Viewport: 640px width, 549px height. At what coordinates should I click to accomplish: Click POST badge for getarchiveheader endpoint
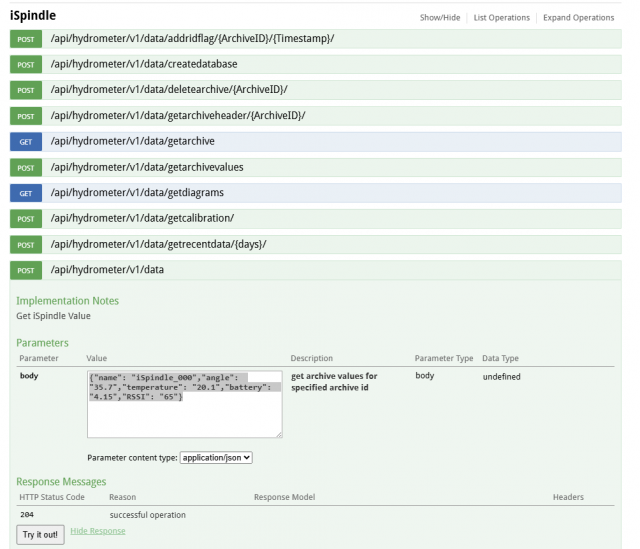coord(26,116)
